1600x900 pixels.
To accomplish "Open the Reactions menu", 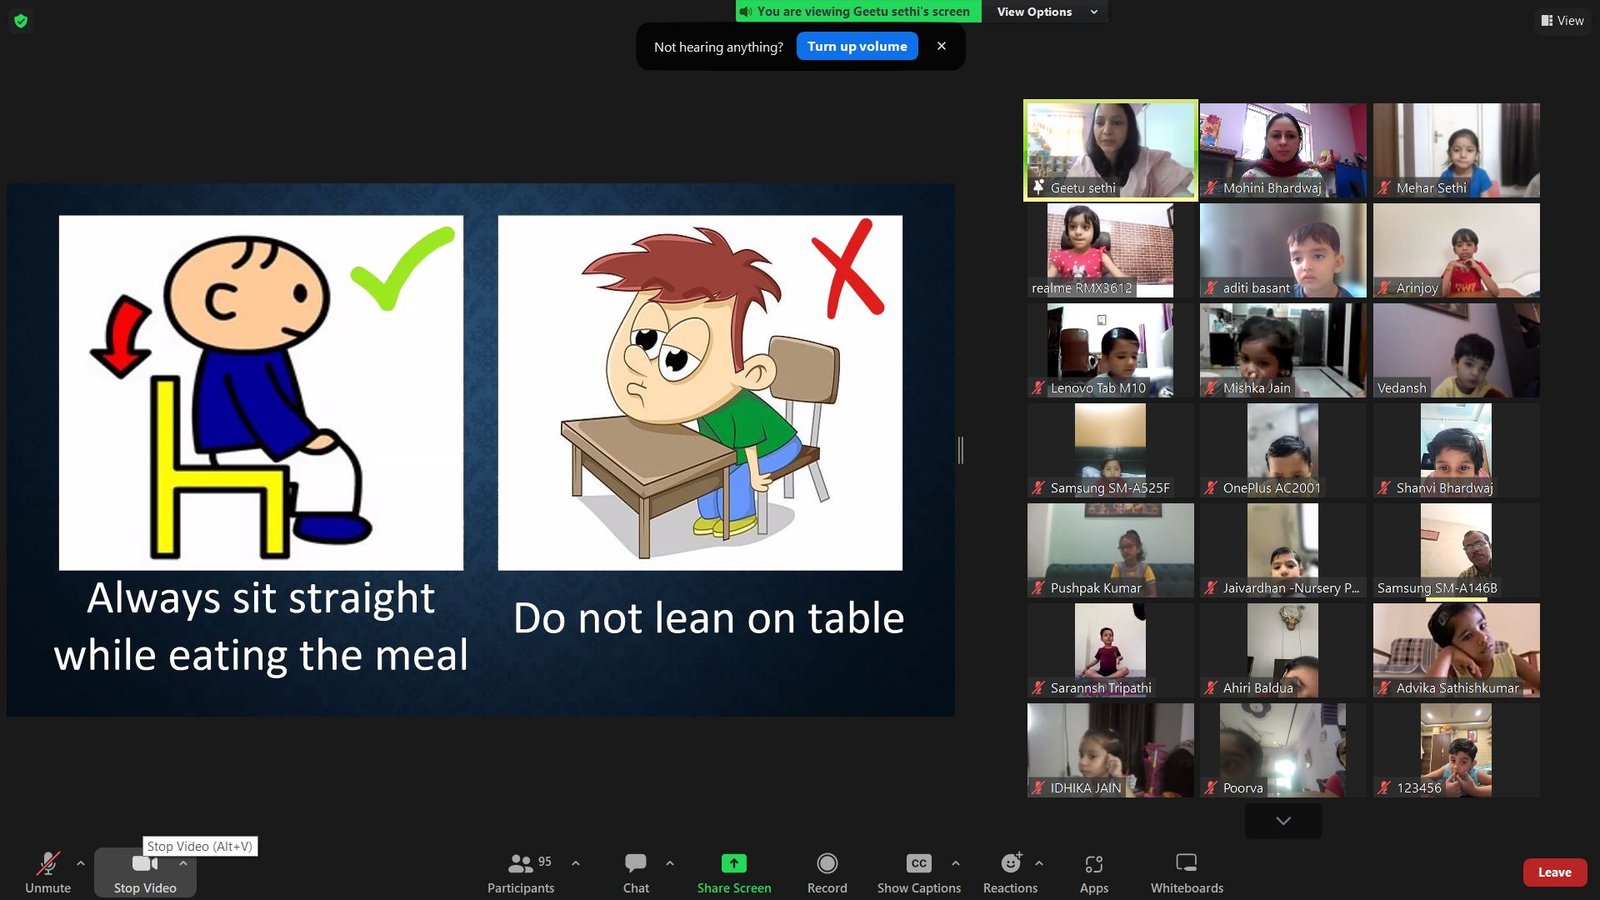I will [1010, 872].
